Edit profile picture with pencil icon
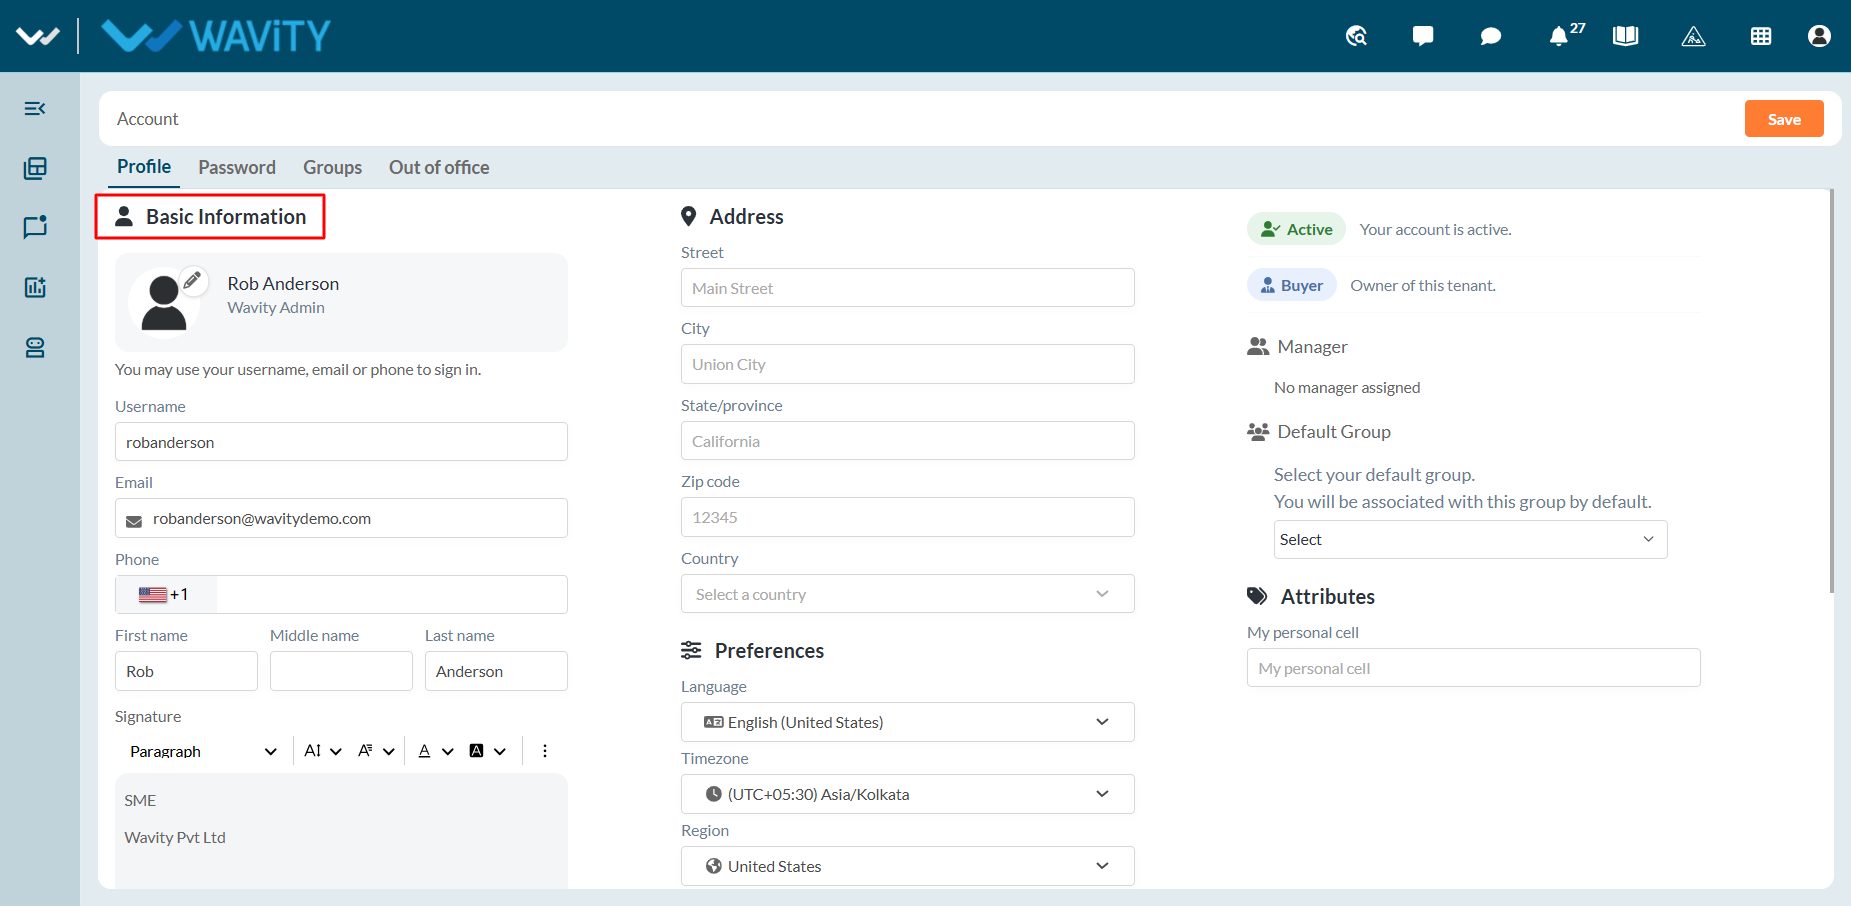 tap(193, 281)
